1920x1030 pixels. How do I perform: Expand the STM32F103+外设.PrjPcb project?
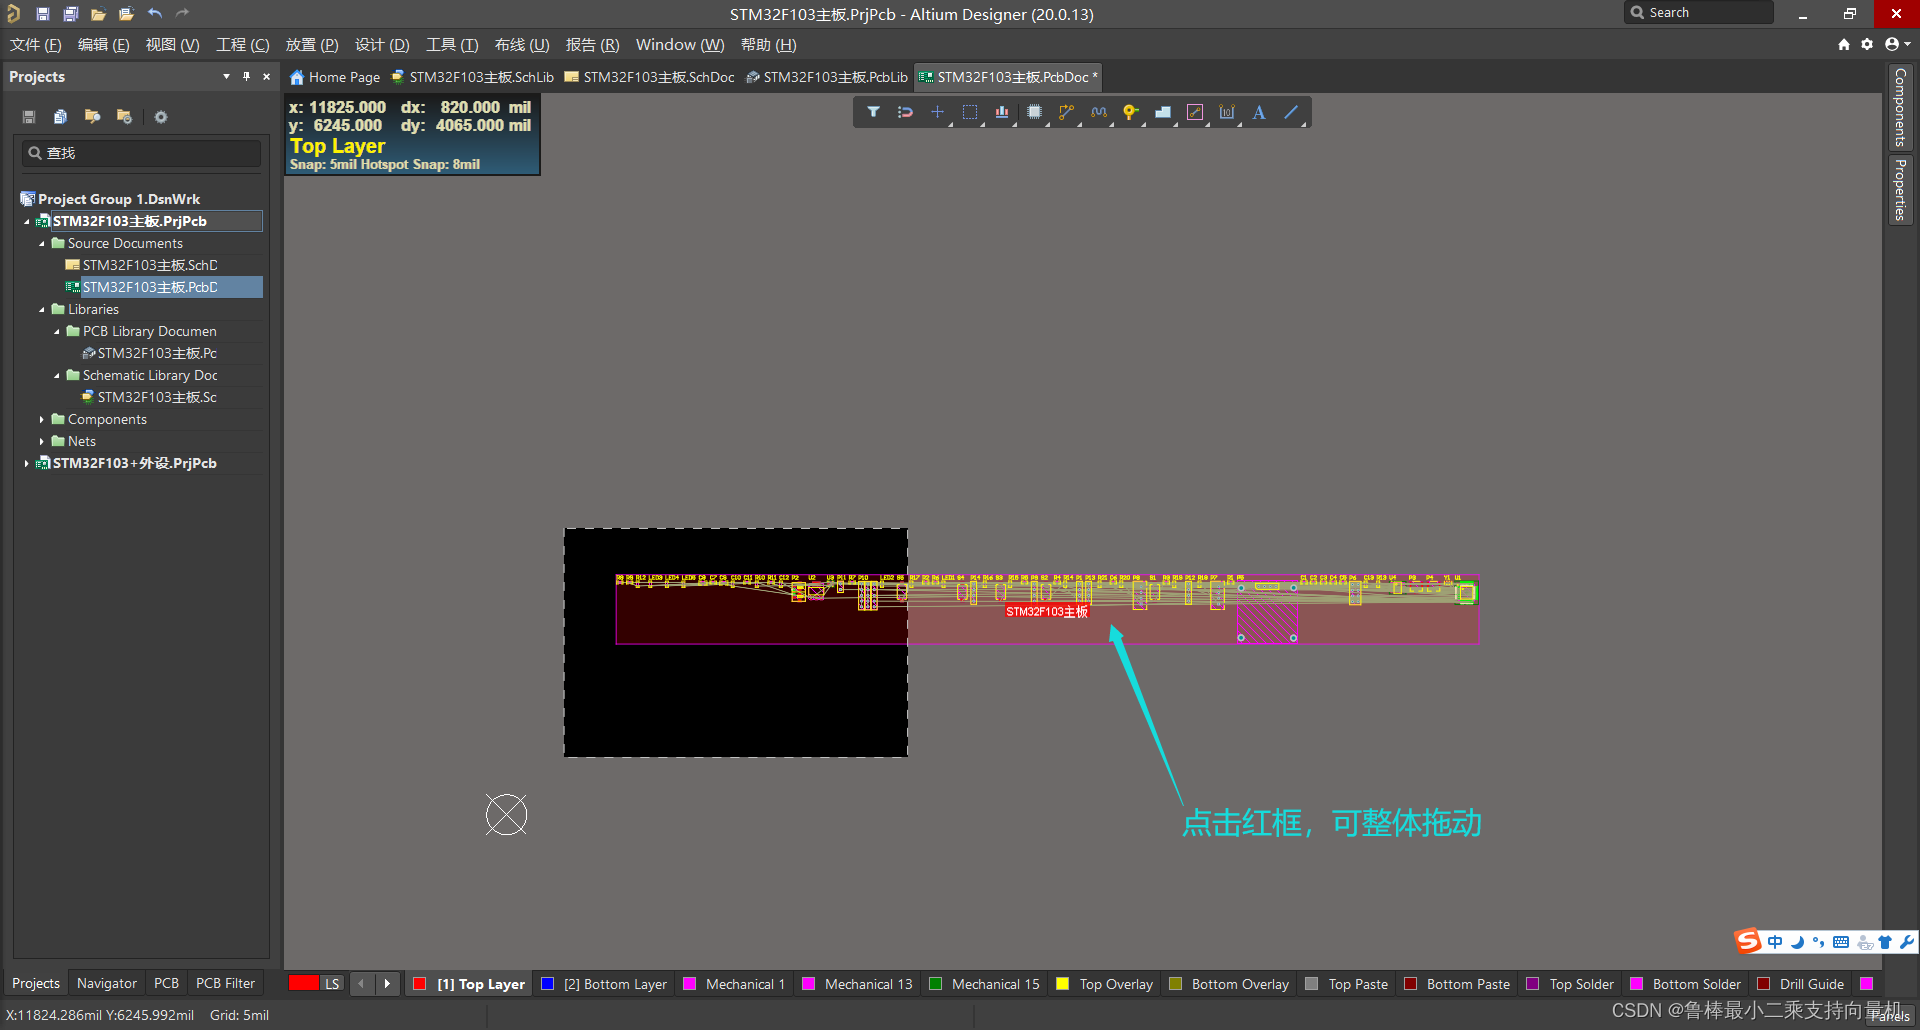[26, 463]
